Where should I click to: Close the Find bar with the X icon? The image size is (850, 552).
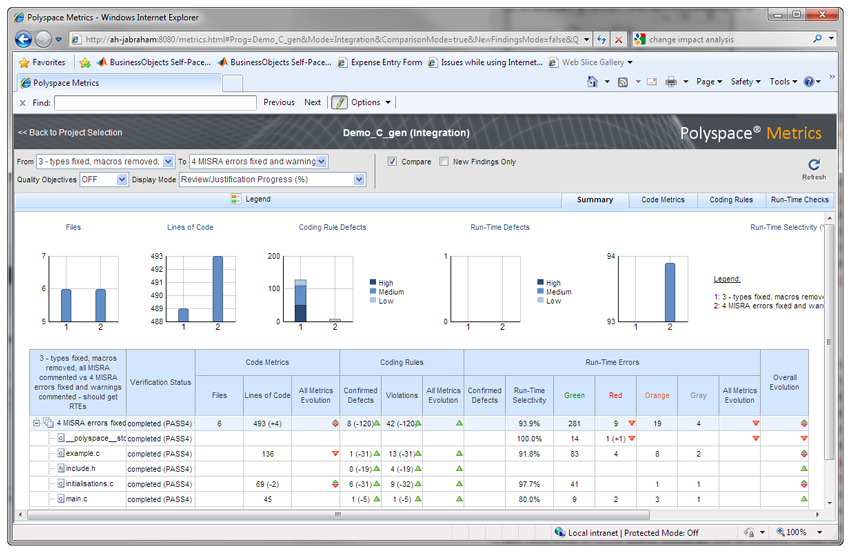[22, 102]
